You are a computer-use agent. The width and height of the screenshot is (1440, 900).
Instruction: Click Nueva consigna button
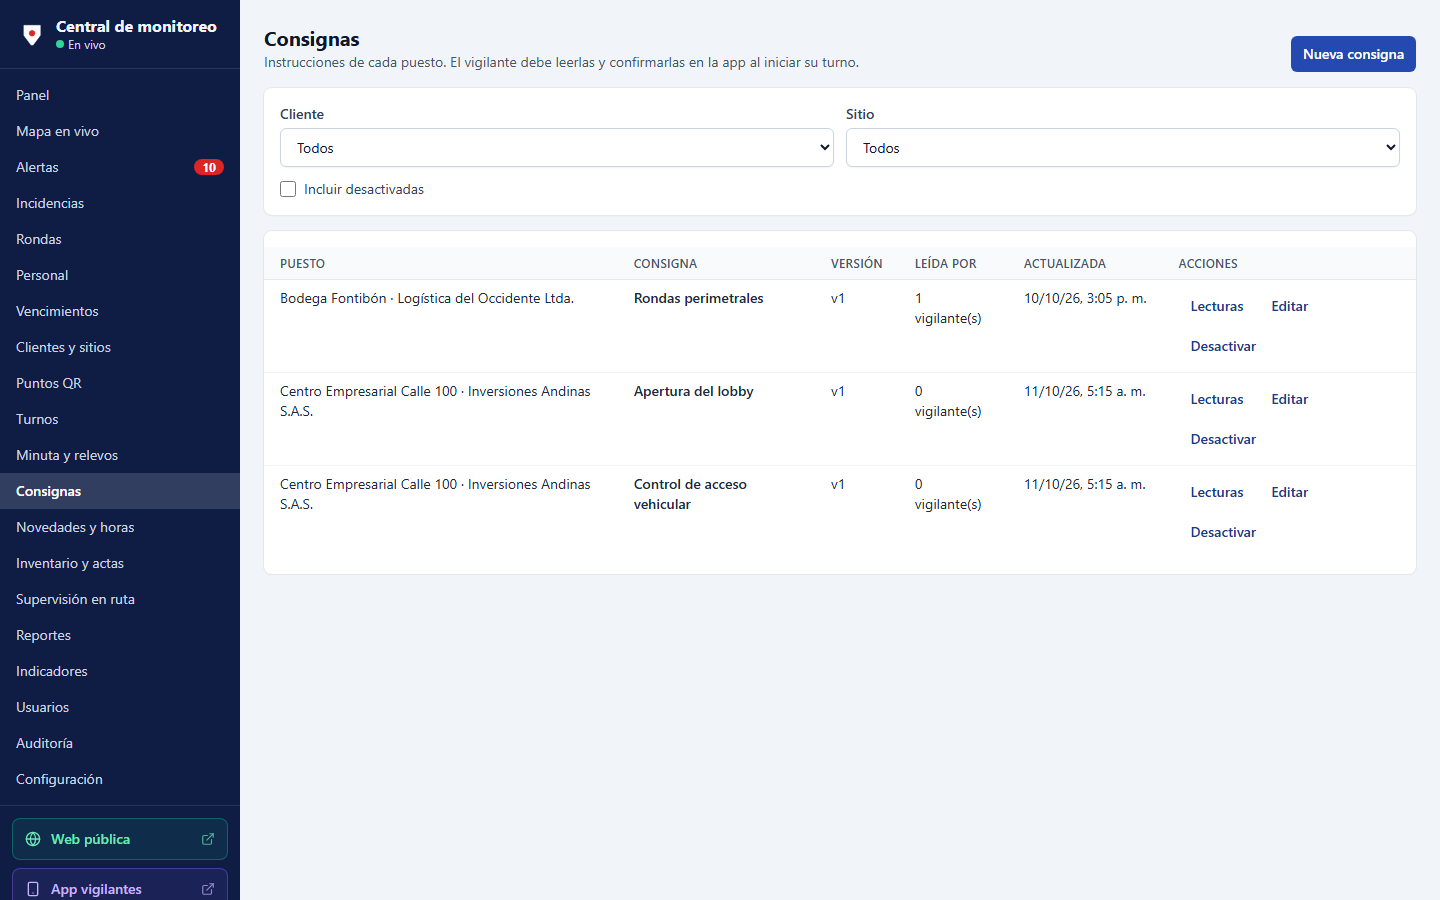pos(1353,54)
